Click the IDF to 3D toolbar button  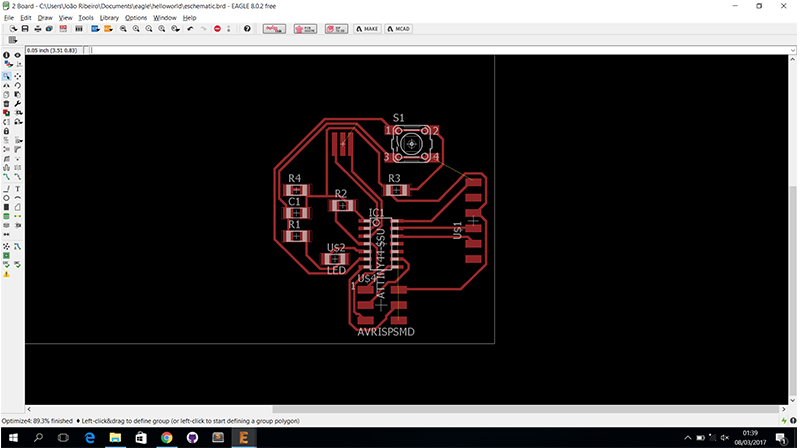click(336, 29)
